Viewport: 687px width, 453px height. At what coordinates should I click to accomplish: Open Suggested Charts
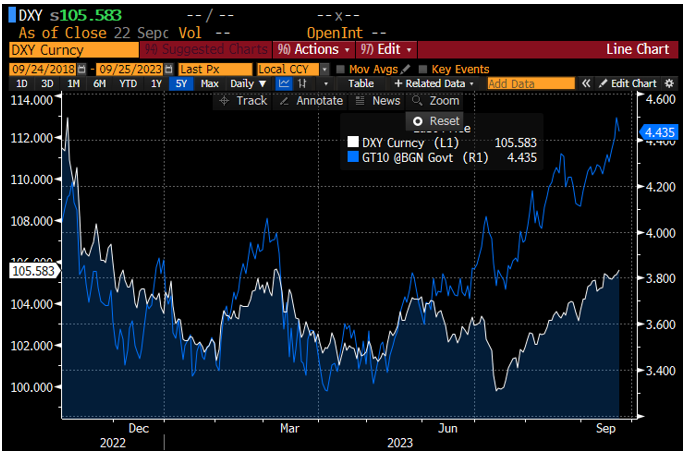click(206, 50)
